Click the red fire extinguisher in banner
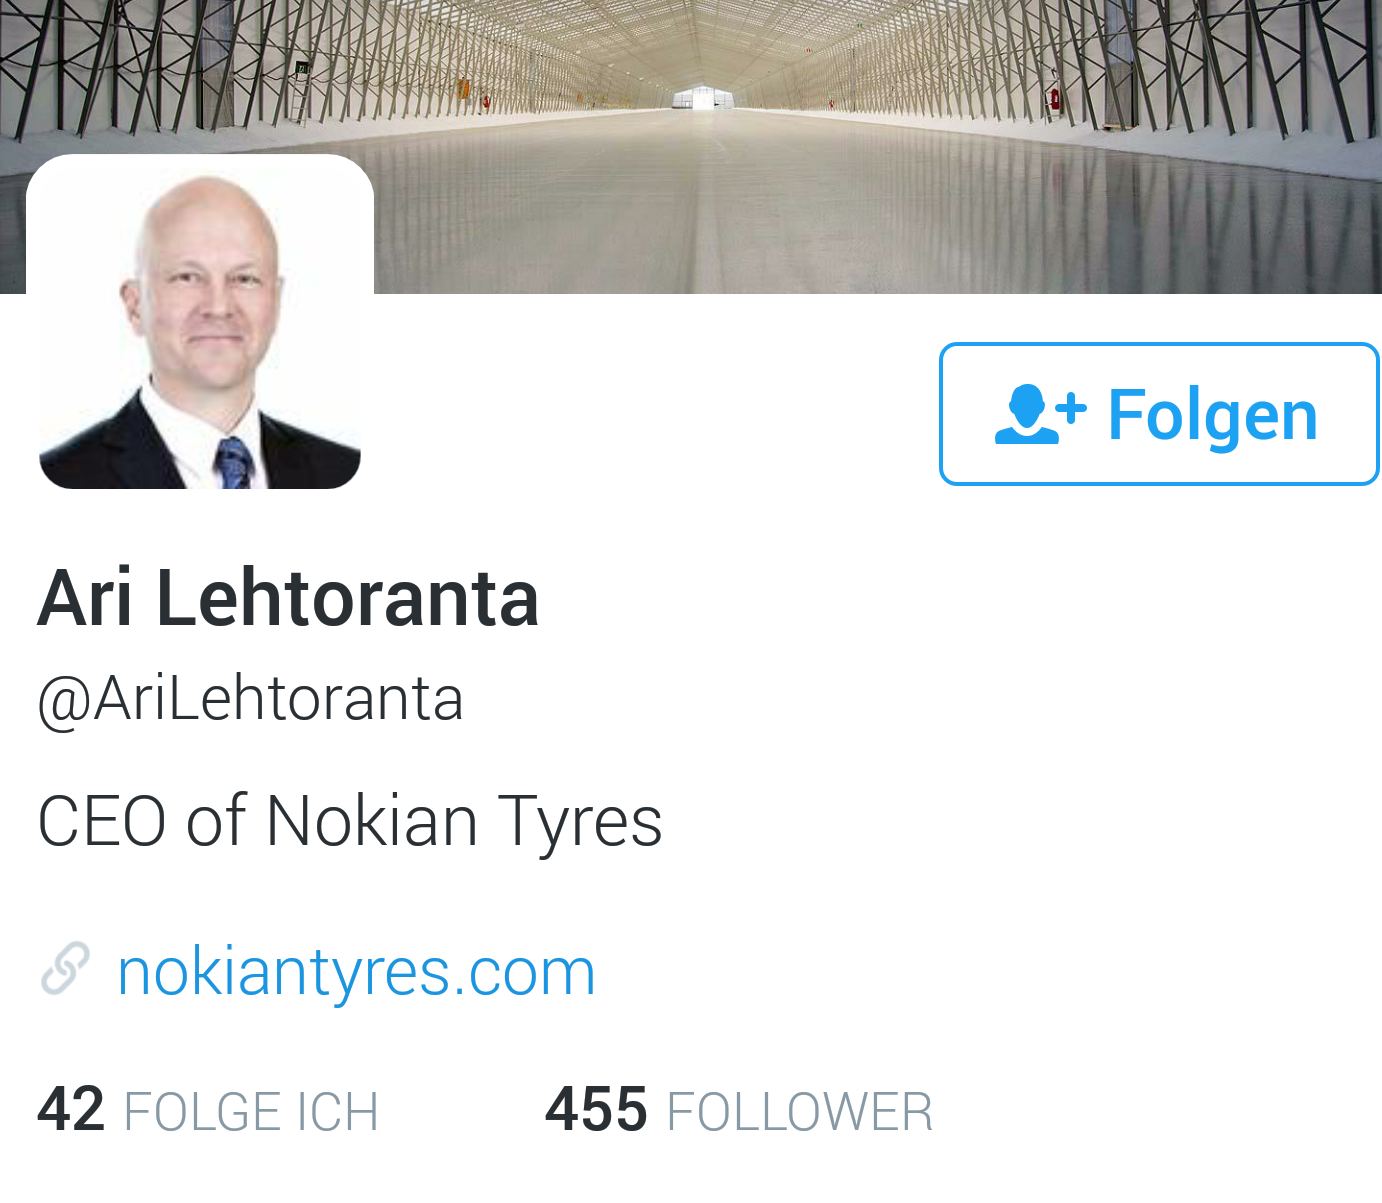The height and width of the screenshot is (1203, 1382). 1054,99
